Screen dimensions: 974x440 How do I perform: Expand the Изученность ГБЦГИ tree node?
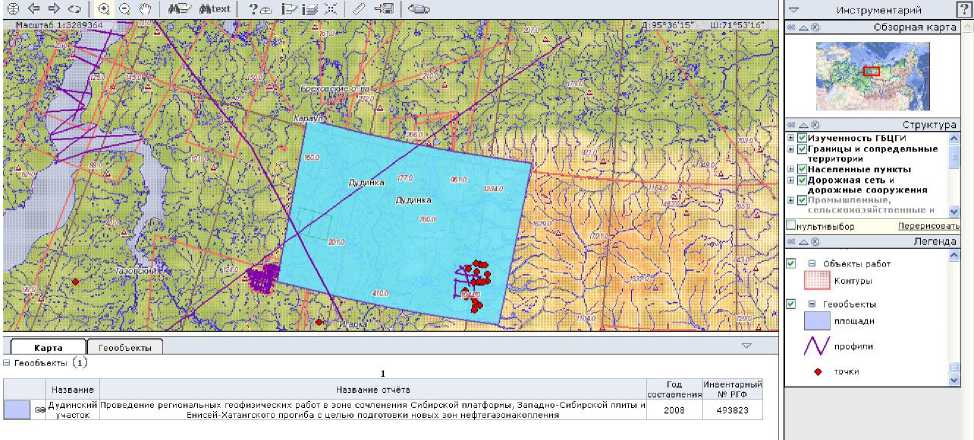coord(791,137)
